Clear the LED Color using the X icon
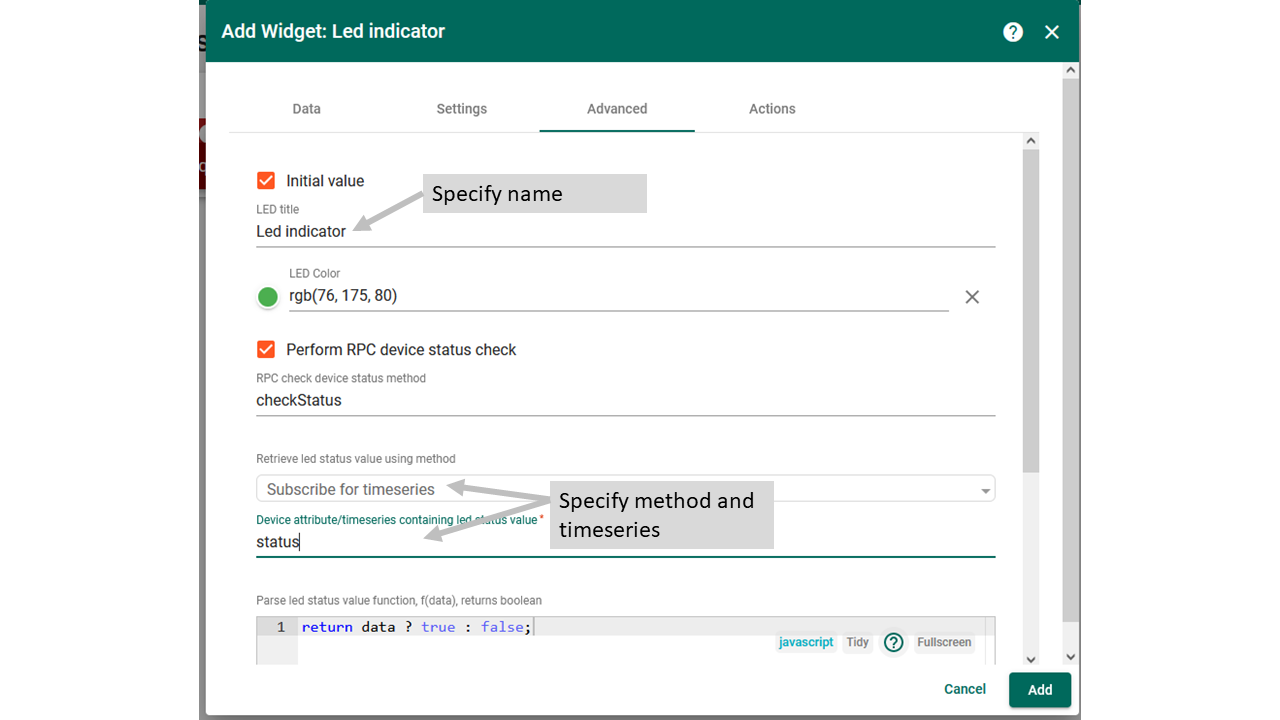 click(971, 296)
